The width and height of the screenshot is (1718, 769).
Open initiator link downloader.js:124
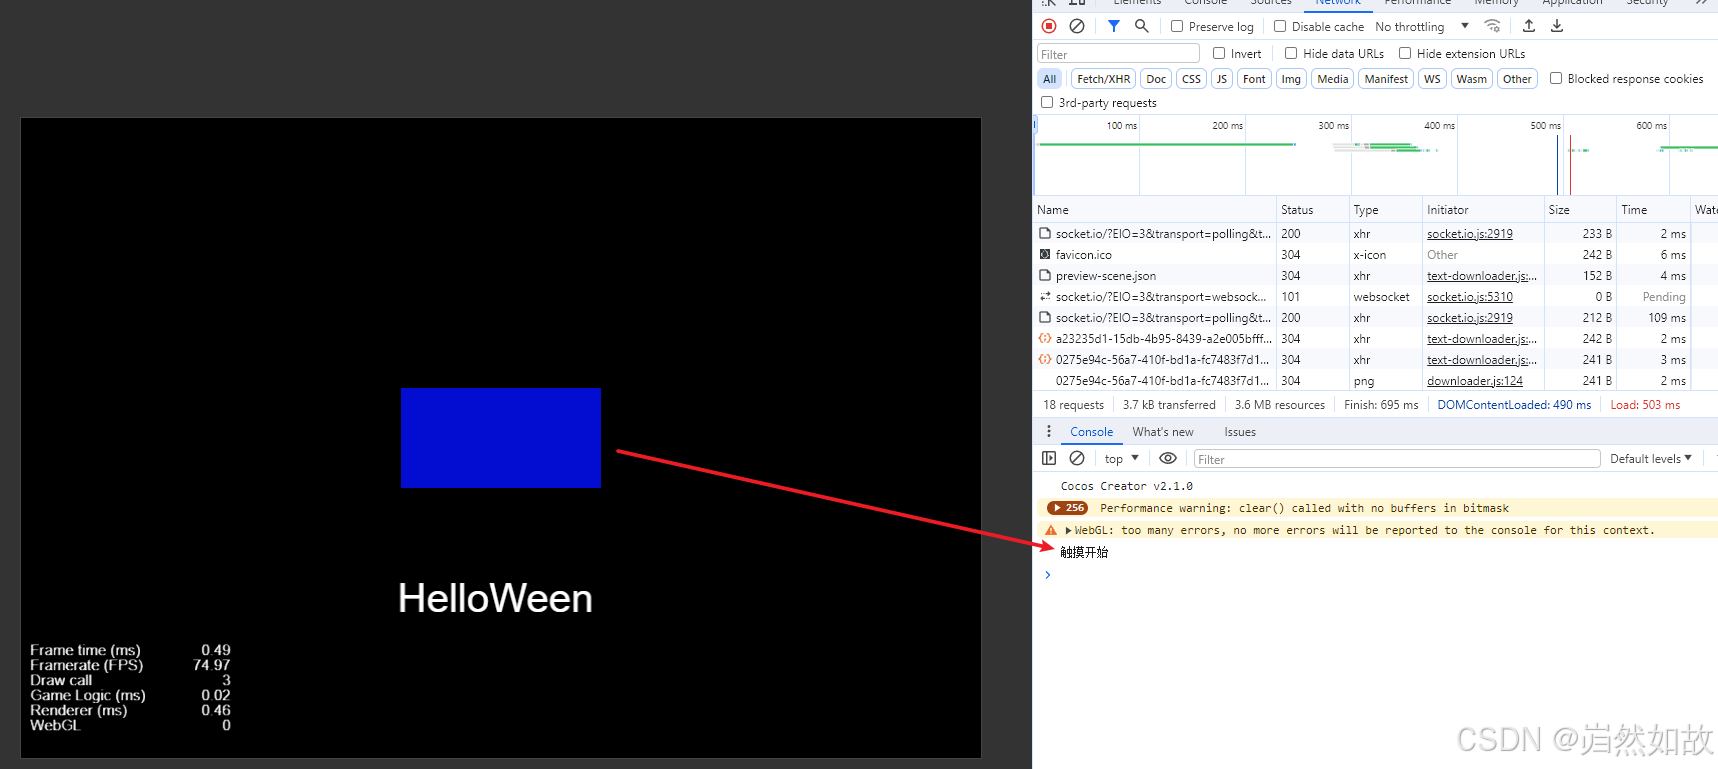(x=1475, y=381)
